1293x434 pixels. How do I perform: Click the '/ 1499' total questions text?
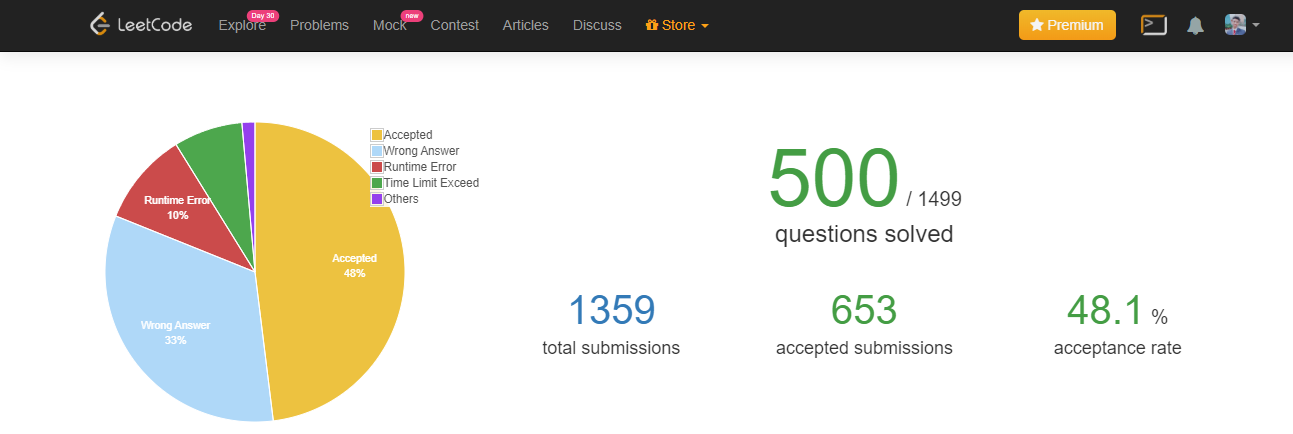[934, 199]
